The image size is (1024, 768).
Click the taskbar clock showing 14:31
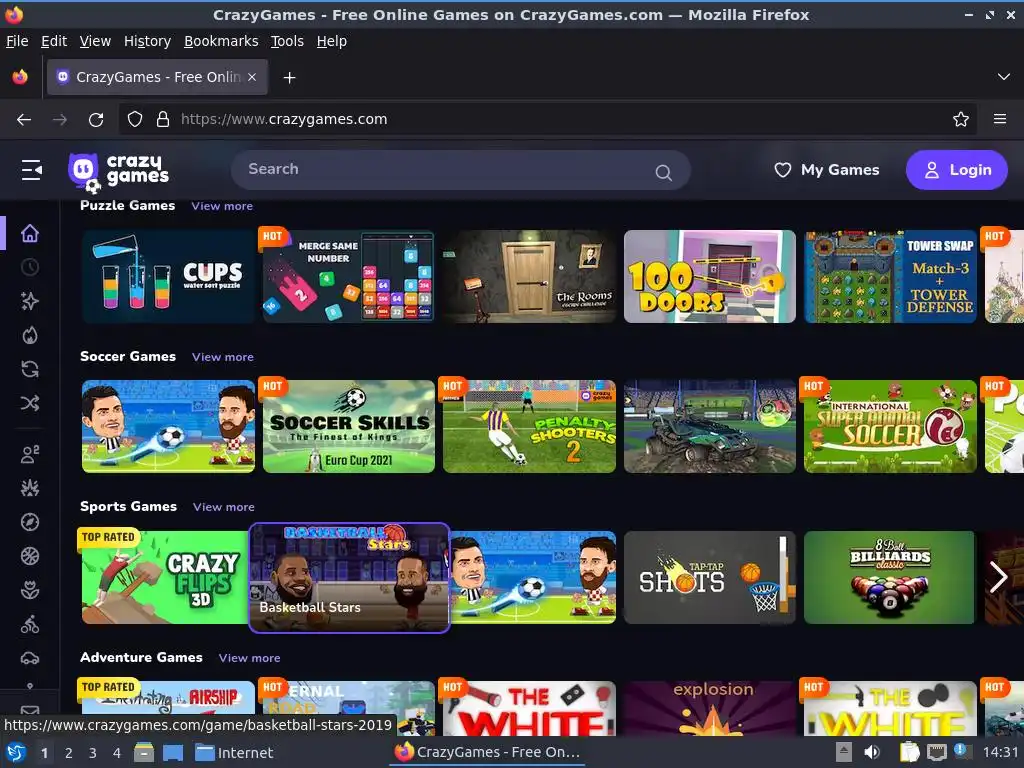[1000, 752]
